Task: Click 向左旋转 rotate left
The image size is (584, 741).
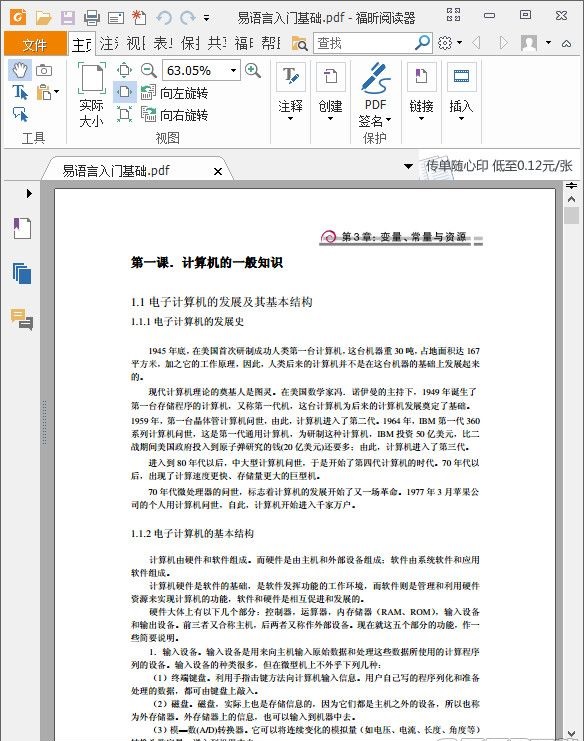Action: (x=174, y=93)
